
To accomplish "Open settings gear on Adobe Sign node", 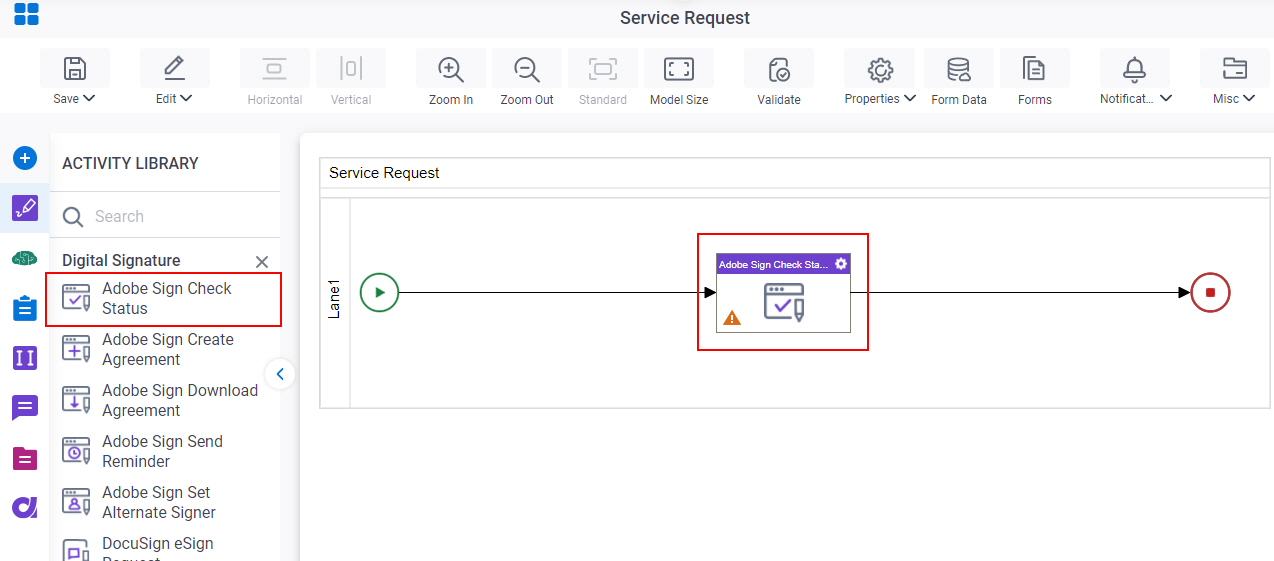I will pyautogui.click(x=841, y=264).
